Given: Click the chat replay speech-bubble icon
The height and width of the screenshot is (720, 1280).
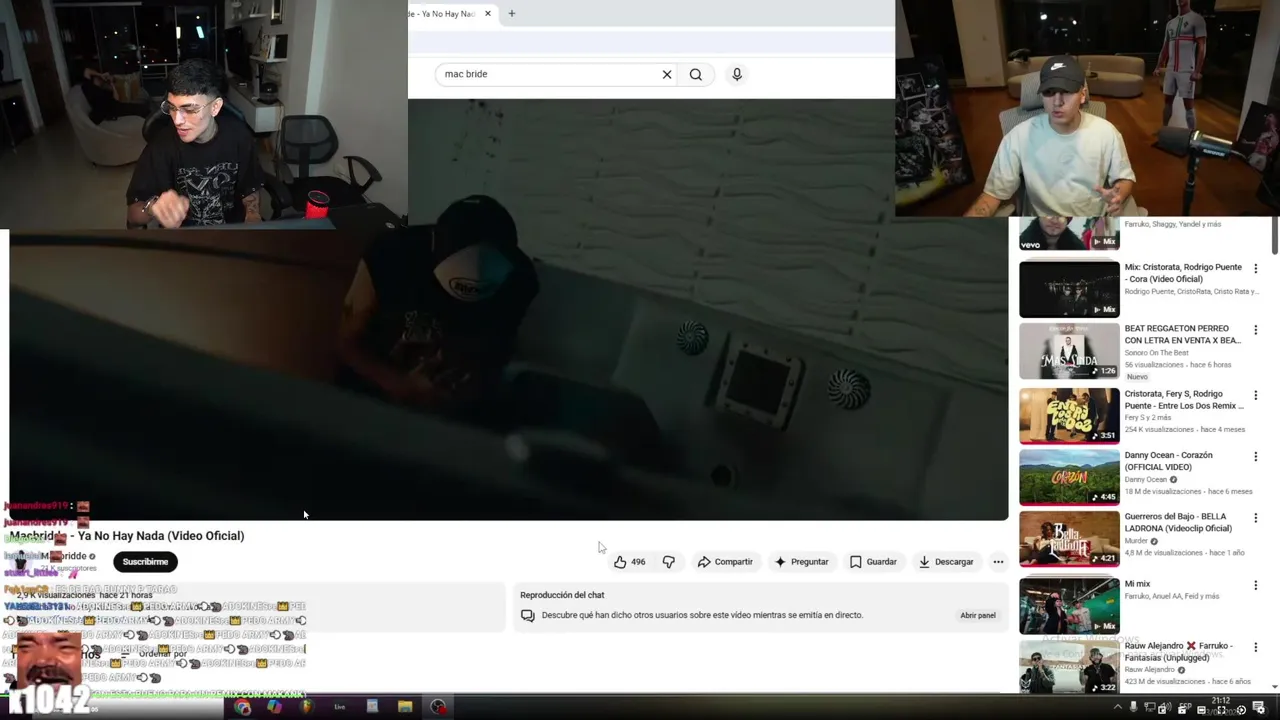Looking at the screenshot, I should (528, 616).
